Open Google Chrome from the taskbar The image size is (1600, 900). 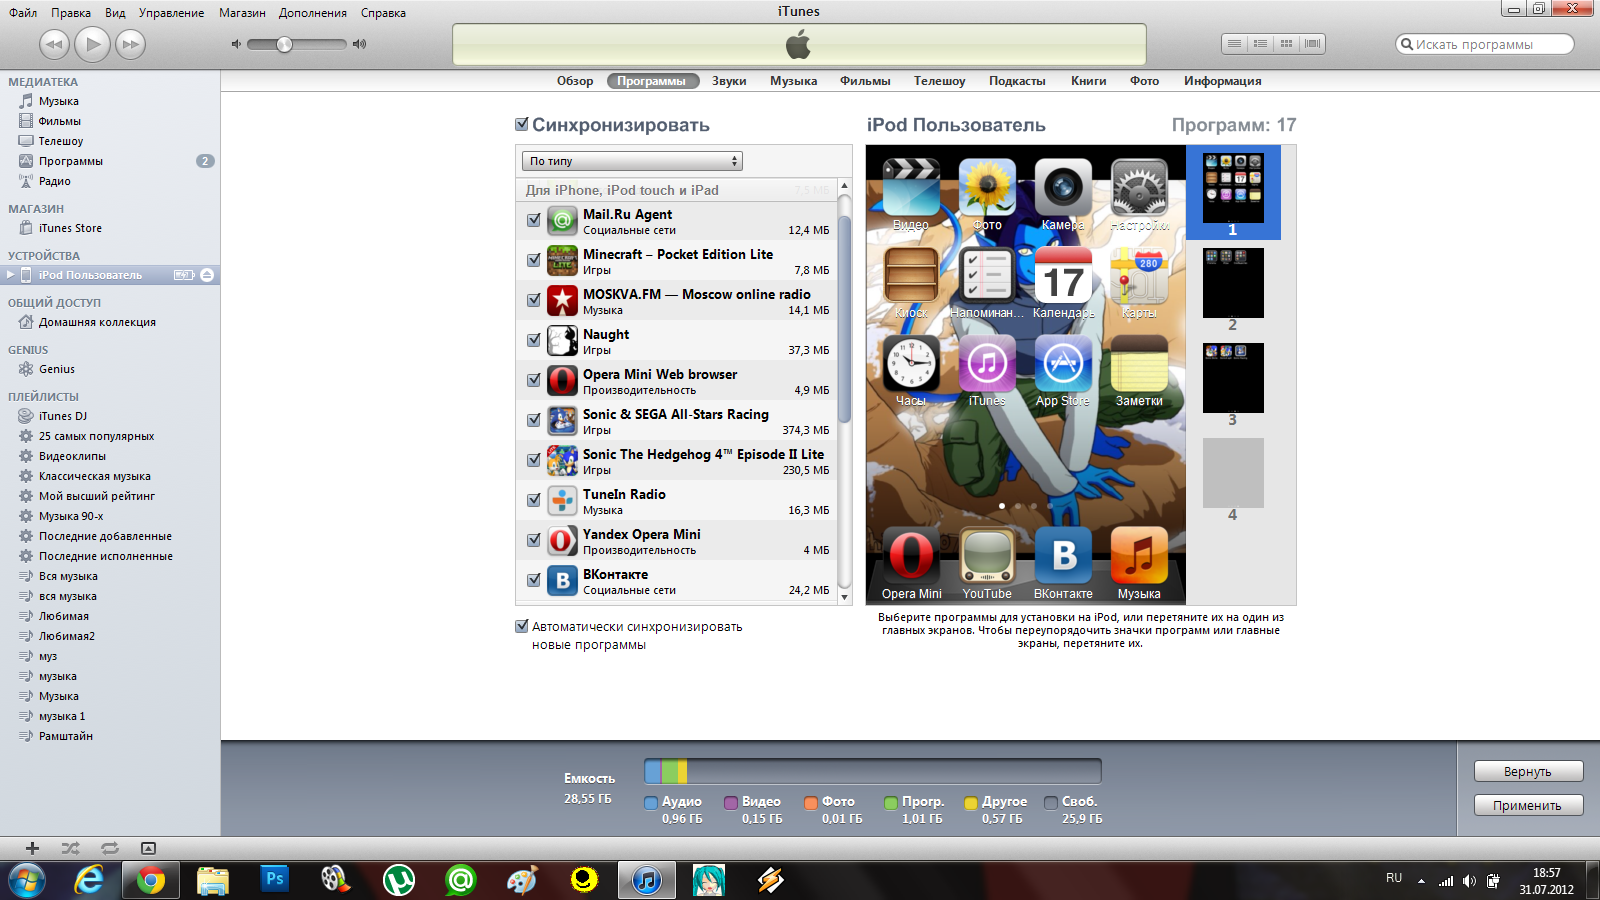tap(151, 880)
